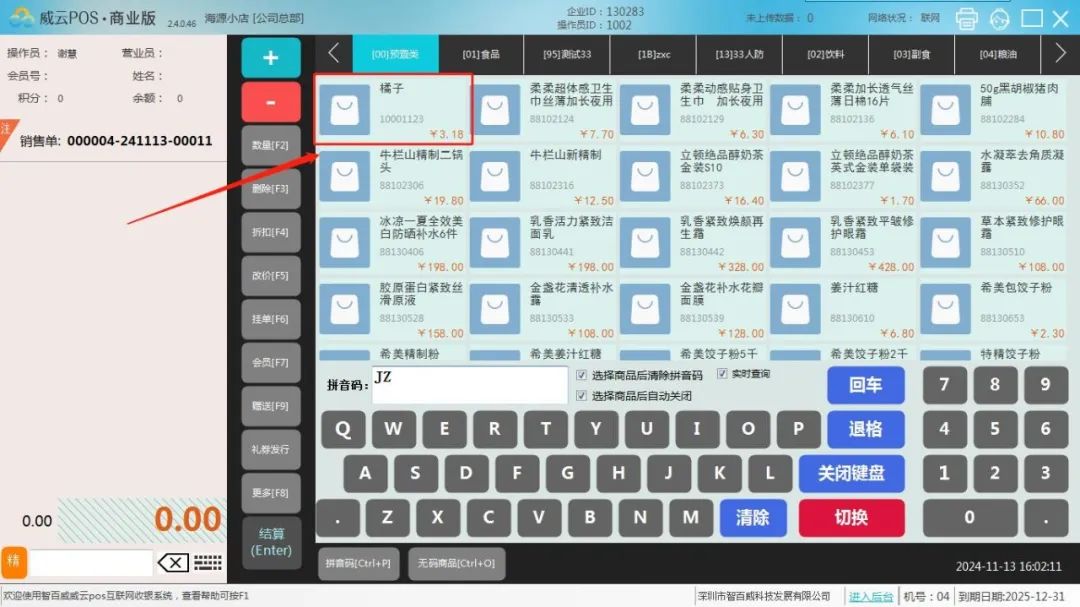Tap the Q key on the keyboard
This screenshot has width=1080, height=607.
tap(343, 429)
